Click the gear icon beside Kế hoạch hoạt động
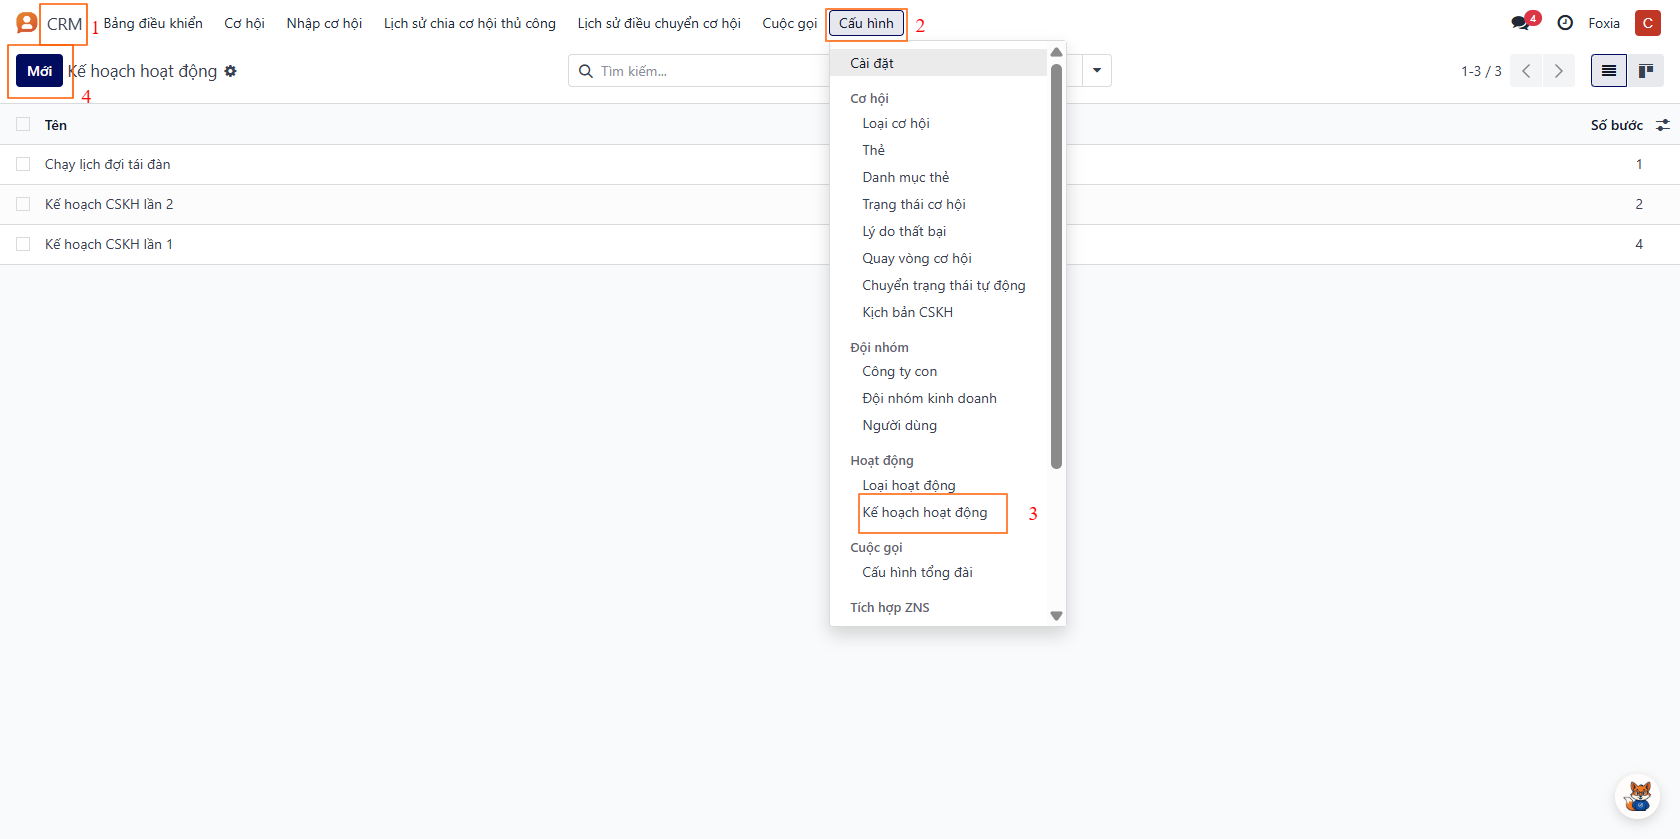1680x839 pixels. click(x=231, y=71)
